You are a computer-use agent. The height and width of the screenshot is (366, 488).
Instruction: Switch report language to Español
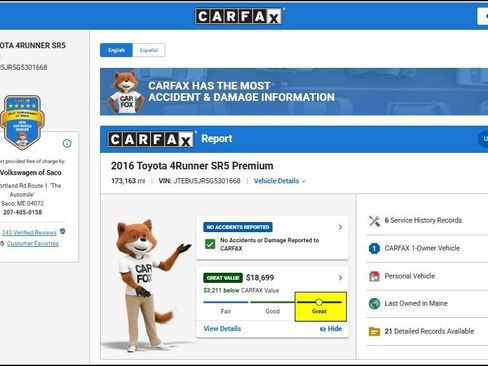click(149, 50)
